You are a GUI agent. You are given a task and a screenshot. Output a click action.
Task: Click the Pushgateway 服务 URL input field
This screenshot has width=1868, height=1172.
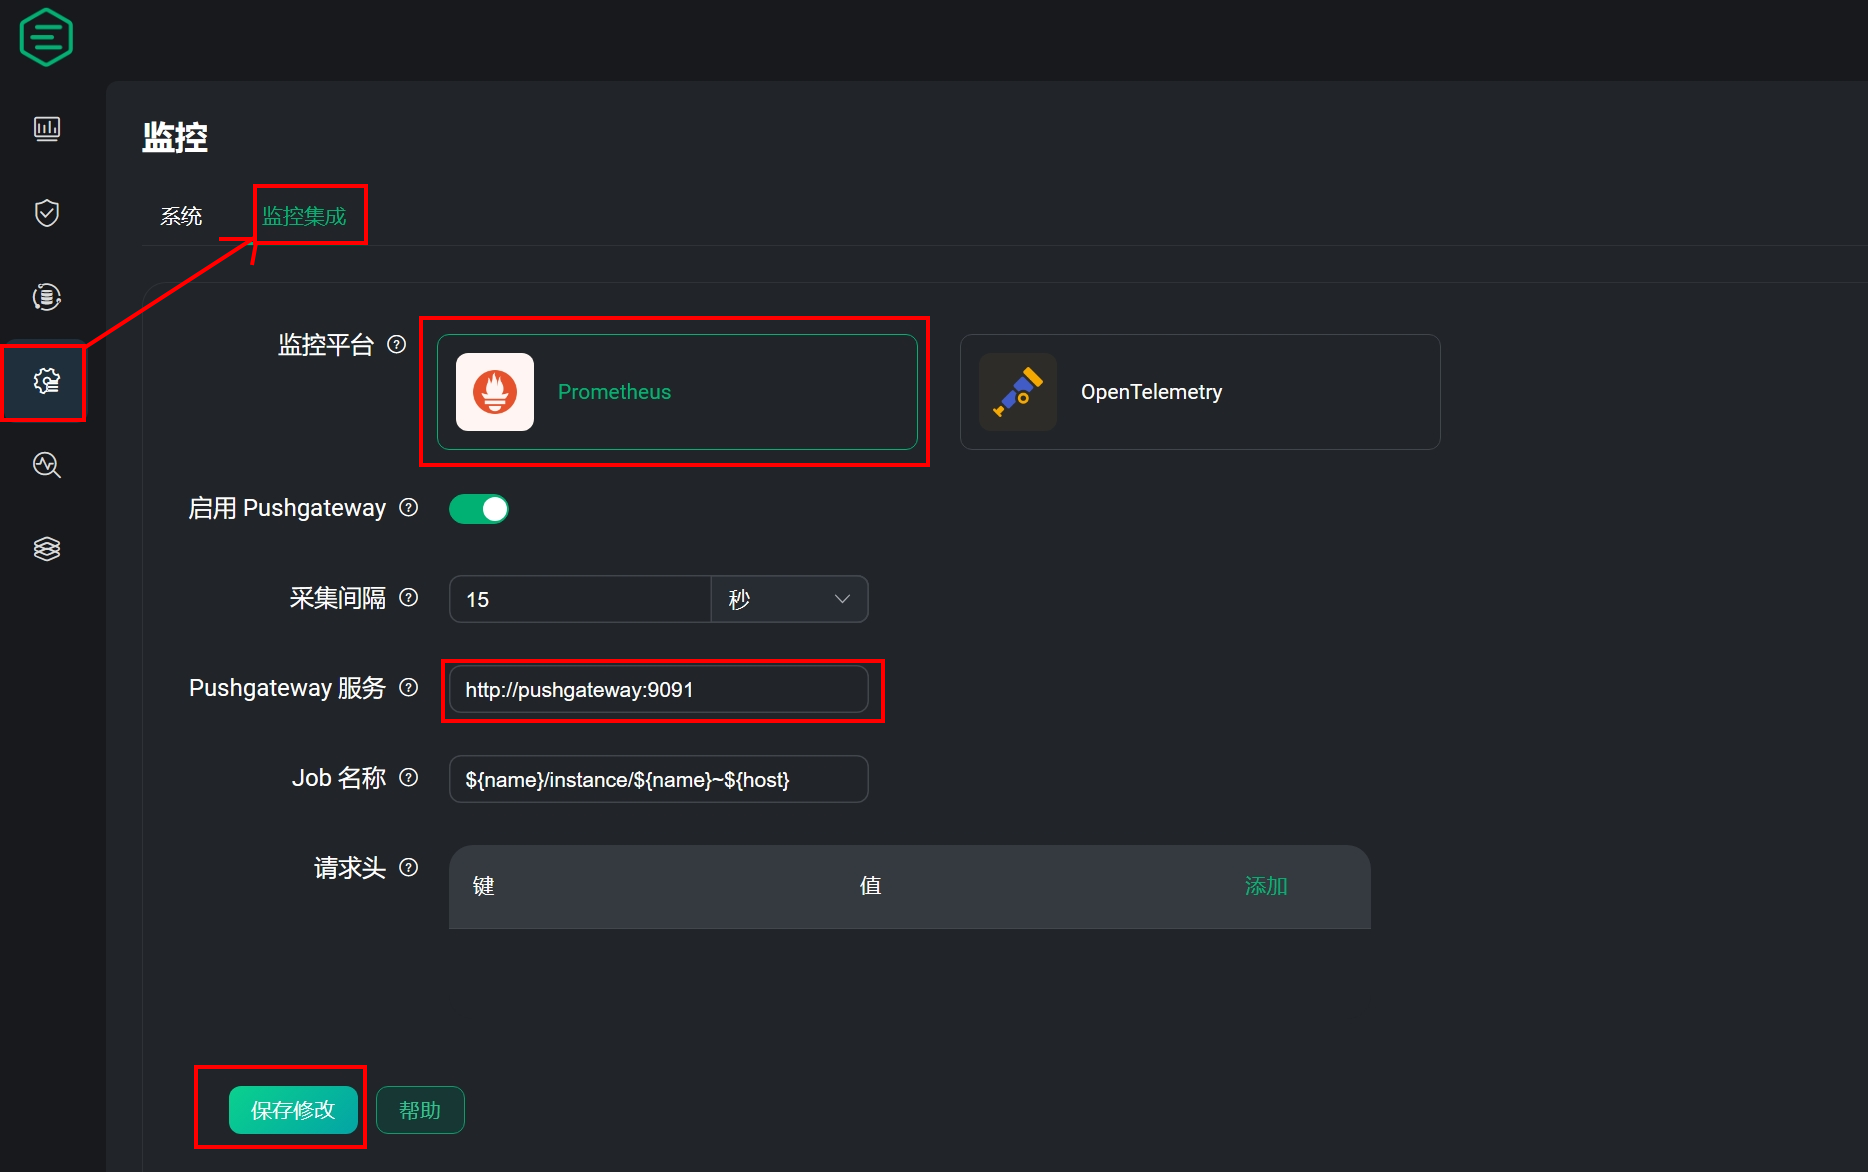point(658,690)
